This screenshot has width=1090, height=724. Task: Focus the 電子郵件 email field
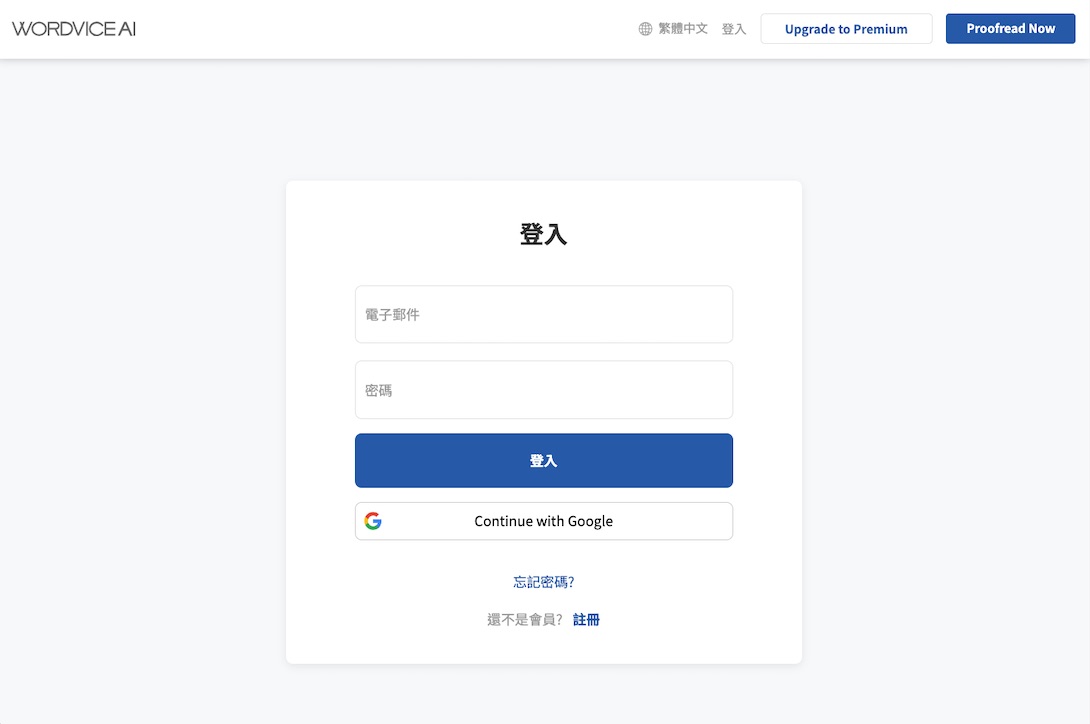click(x=544, y=314)
